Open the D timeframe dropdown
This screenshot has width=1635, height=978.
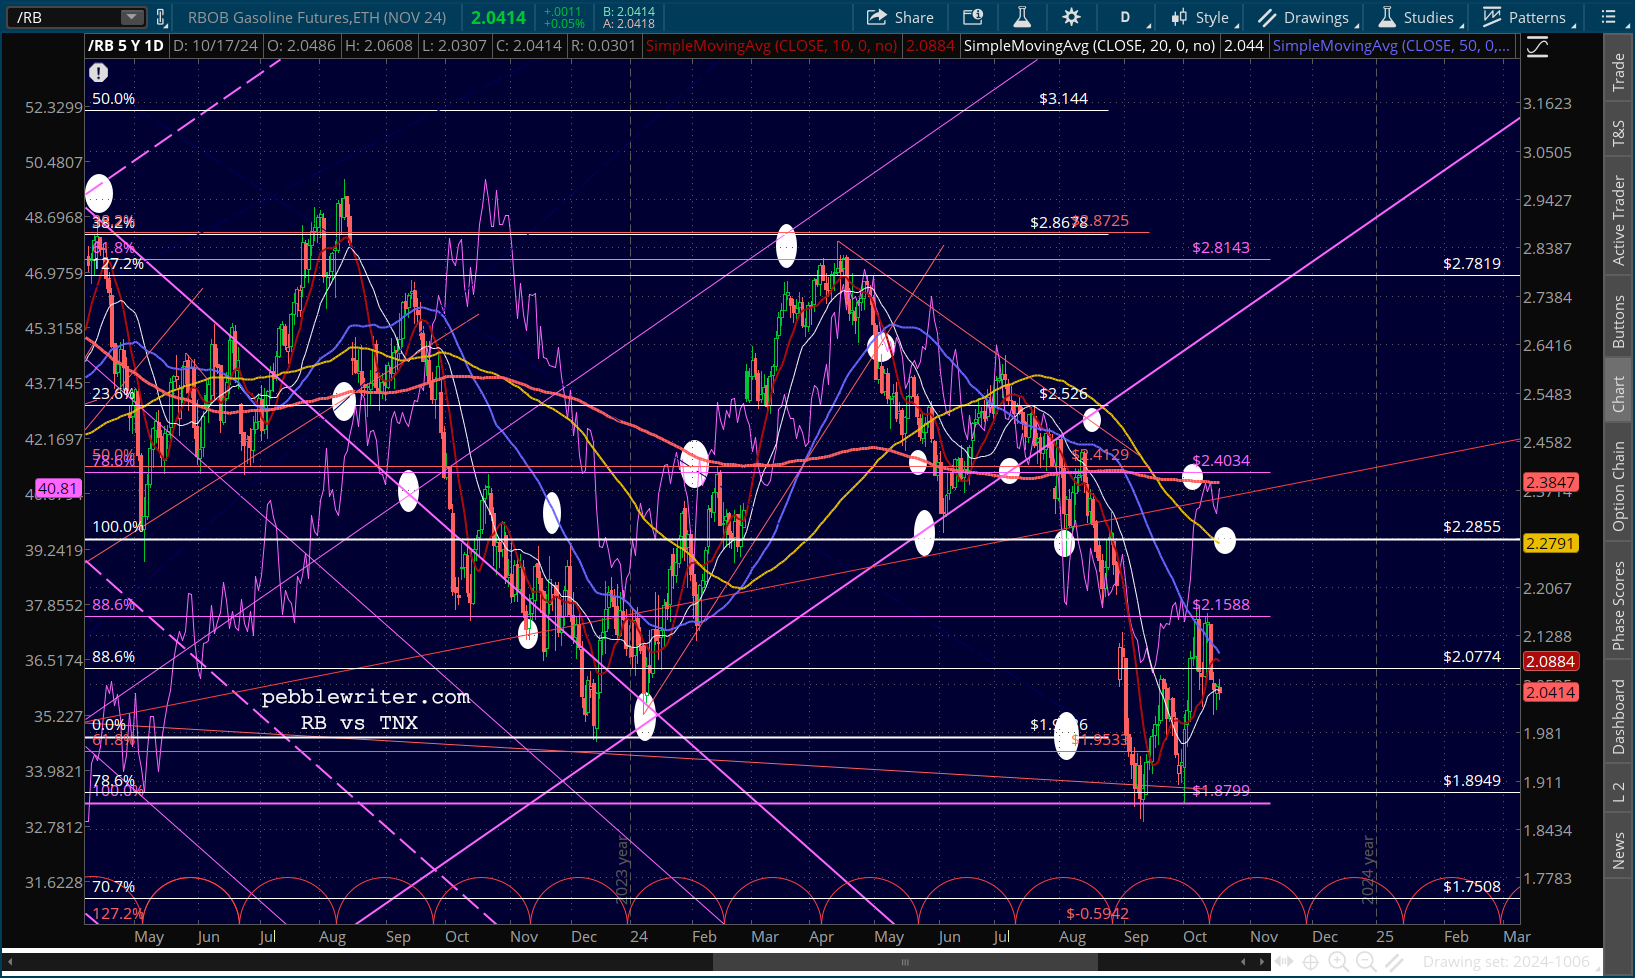[1130, 17]
